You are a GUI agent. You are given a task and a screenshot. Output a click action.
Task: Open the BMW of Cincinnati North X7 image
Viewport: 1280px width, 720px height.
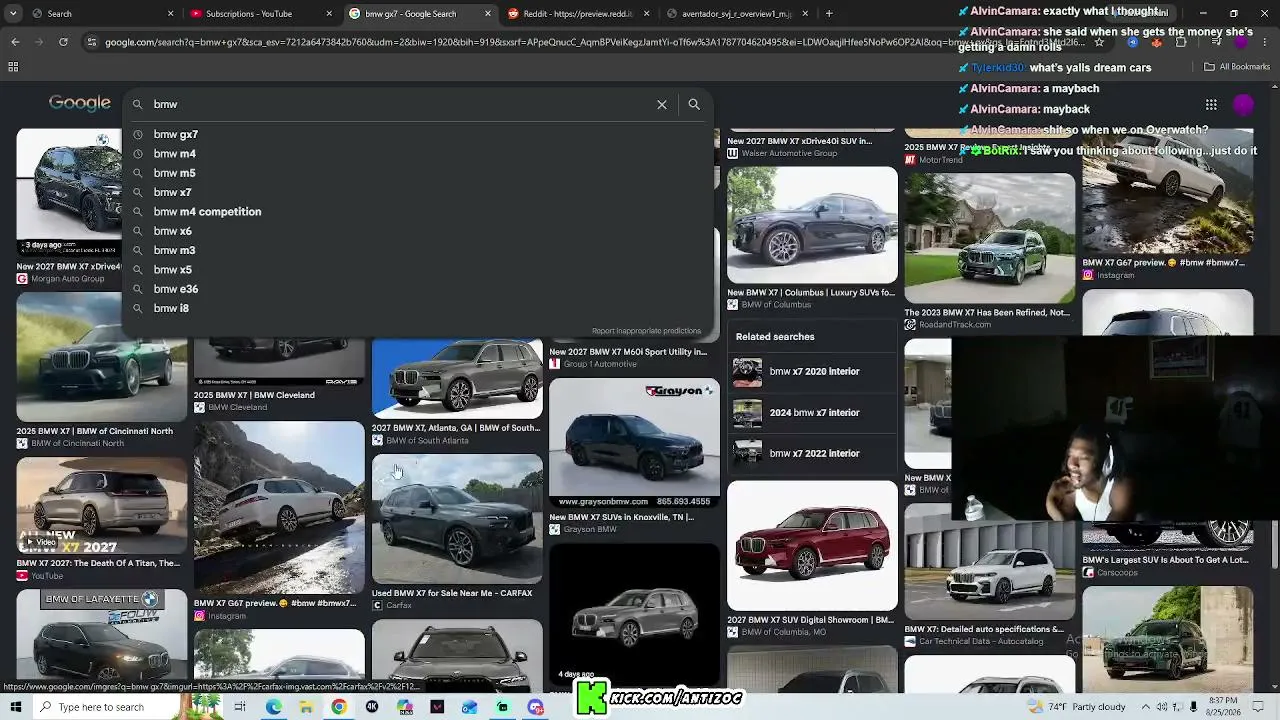tap(101, 357)
